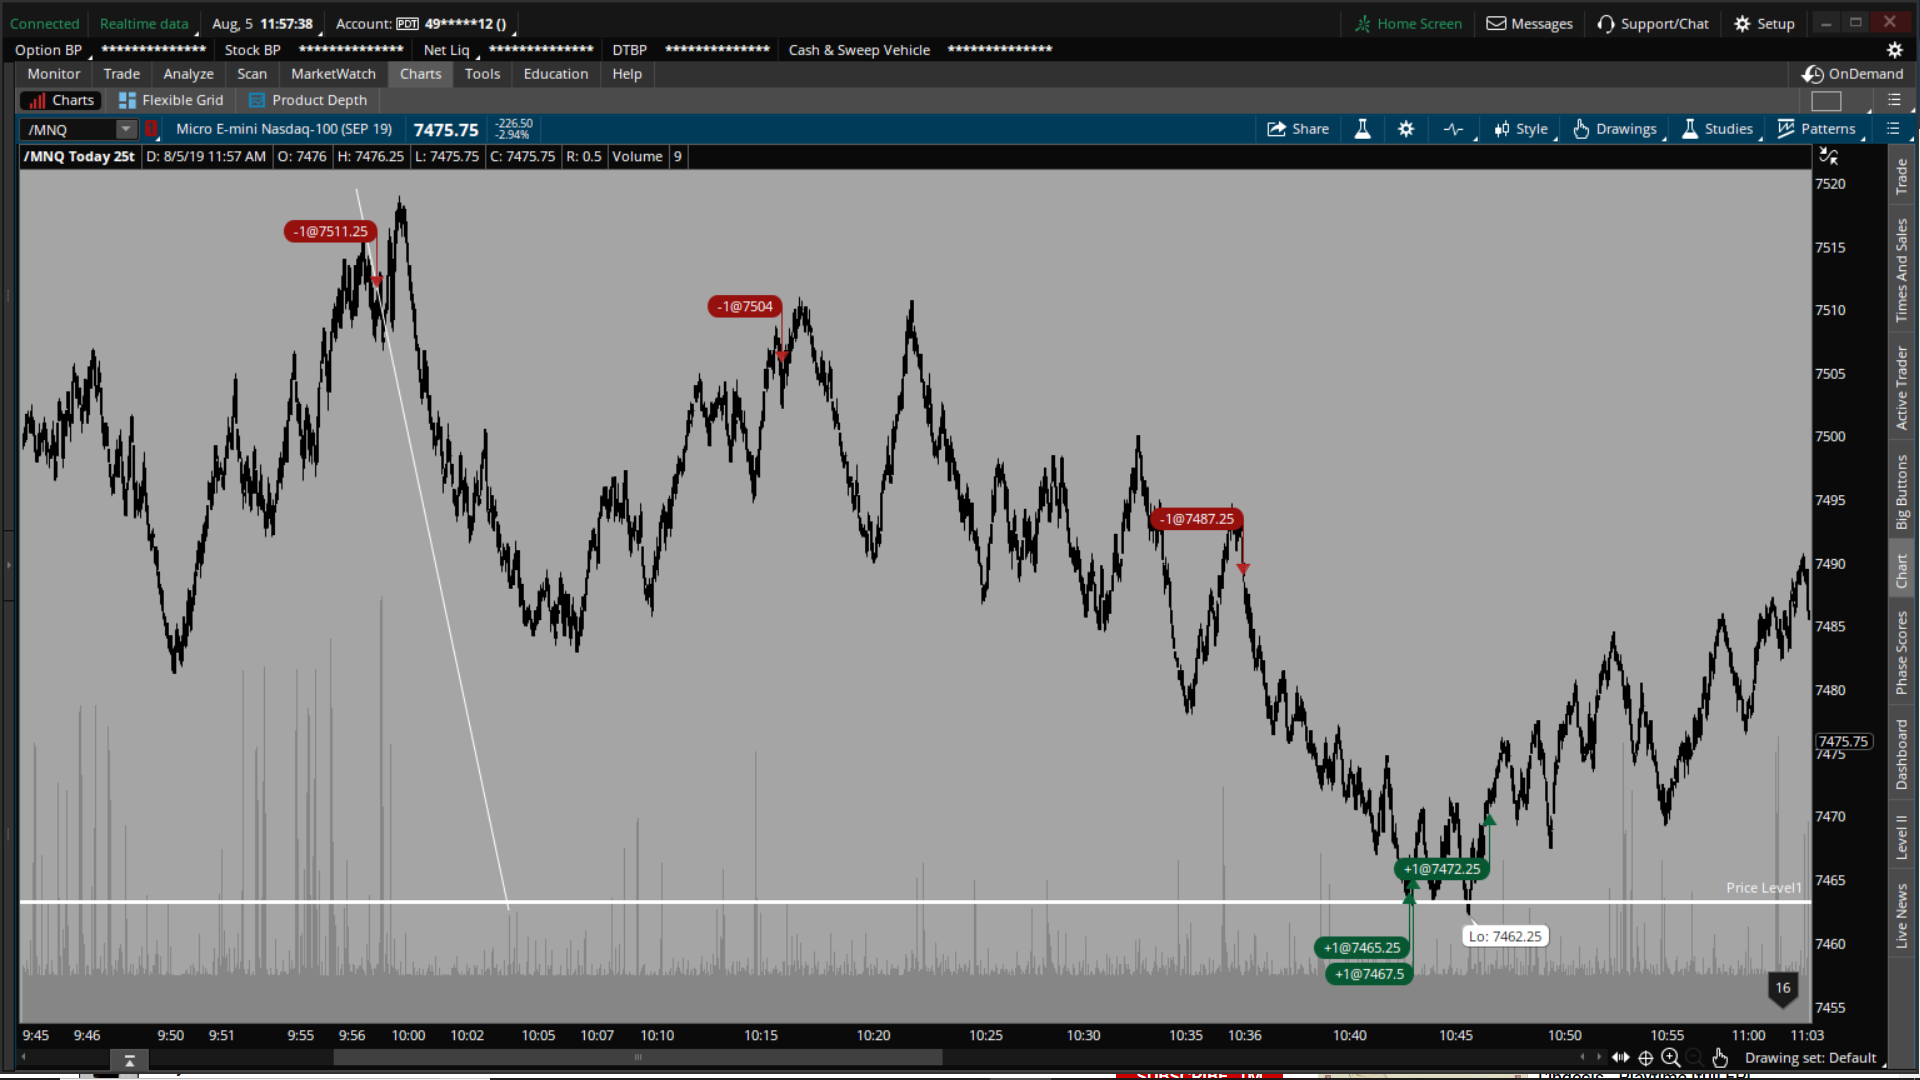
Task: Open the Setup menu
Action: (1764, 24)
